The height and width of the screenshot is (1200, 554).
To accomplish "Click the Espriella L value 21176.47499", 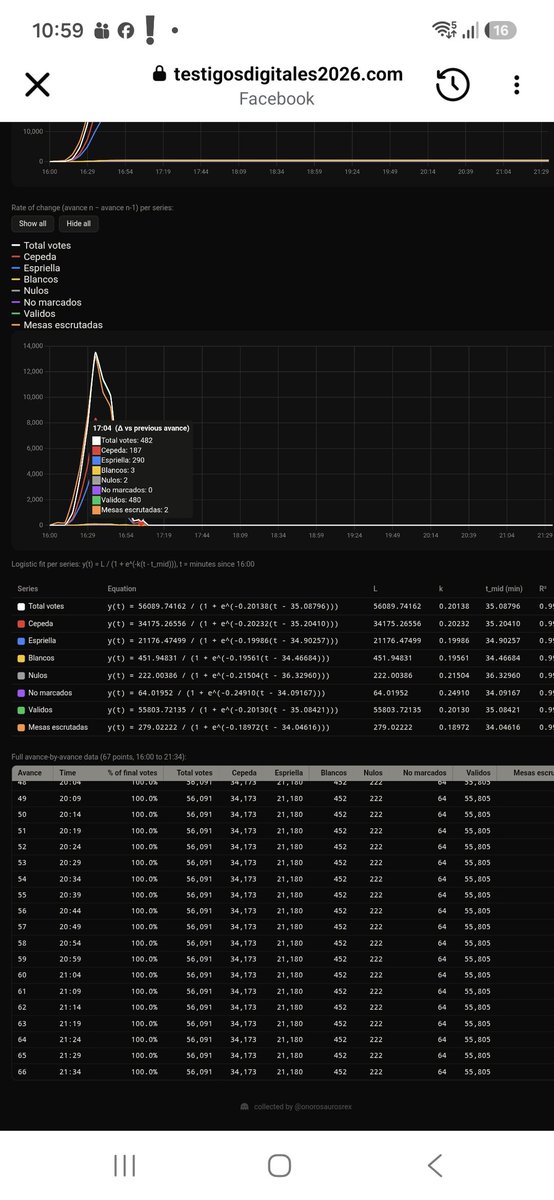I will 396,641.
